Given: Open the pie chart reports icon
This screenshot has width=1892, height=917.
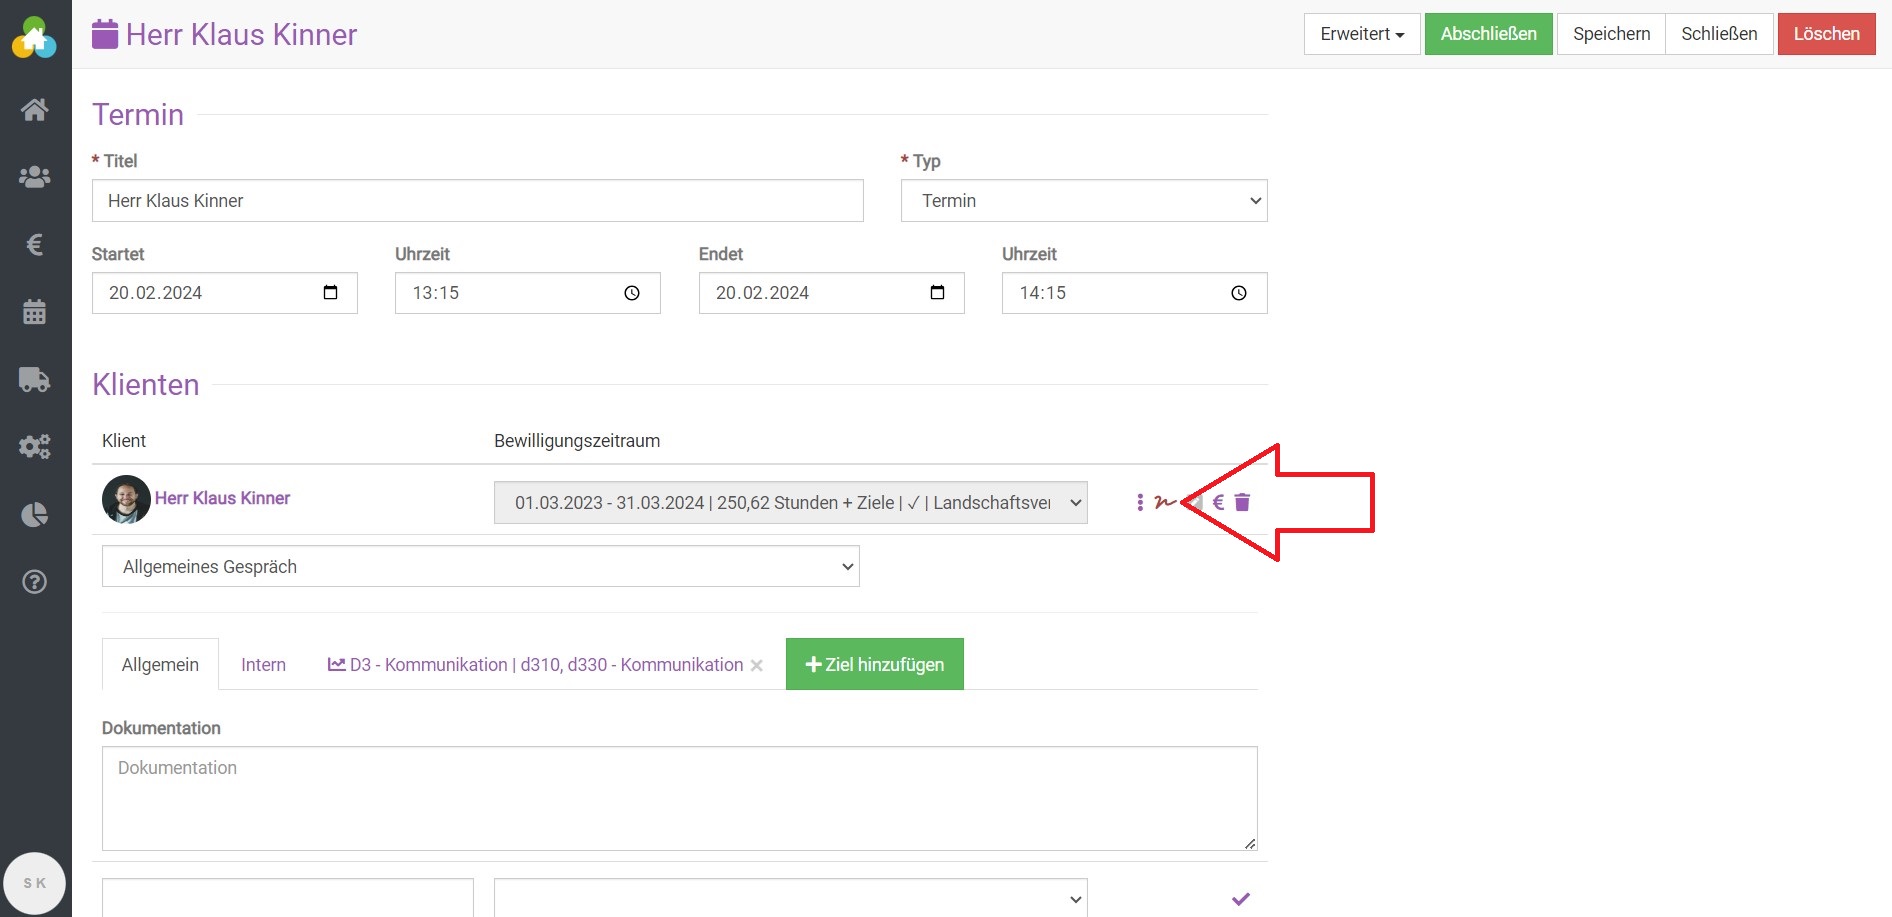Looking at the screenshot, I should tap(35, 515).
